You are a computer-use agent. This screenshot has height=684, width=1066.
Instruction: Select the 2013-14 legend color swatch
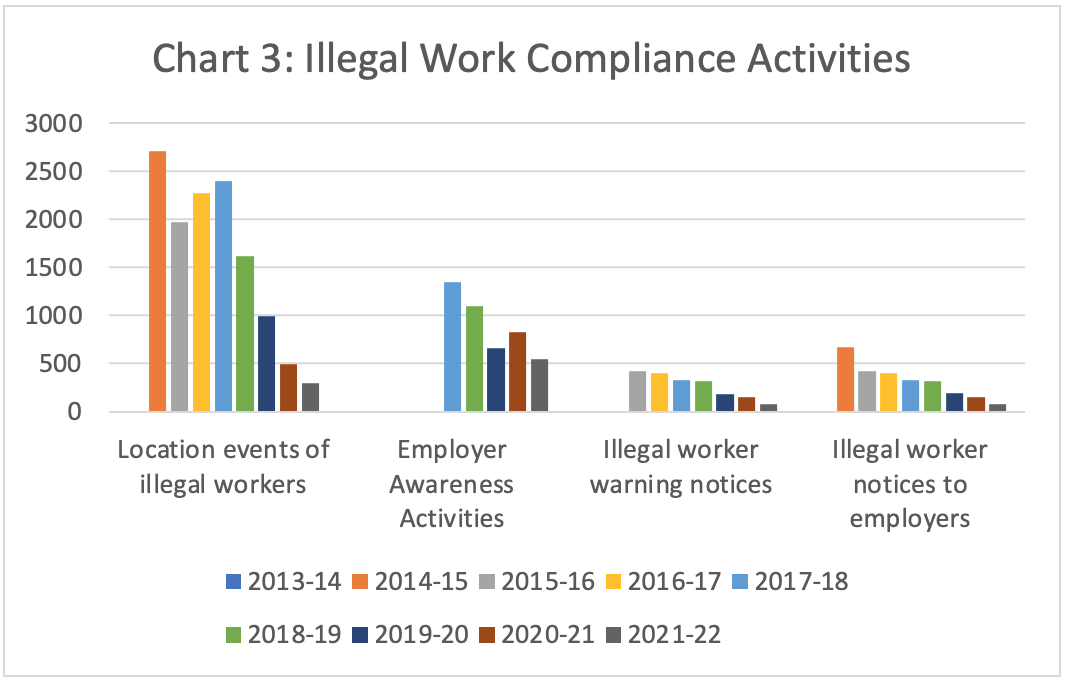(234, 582)
